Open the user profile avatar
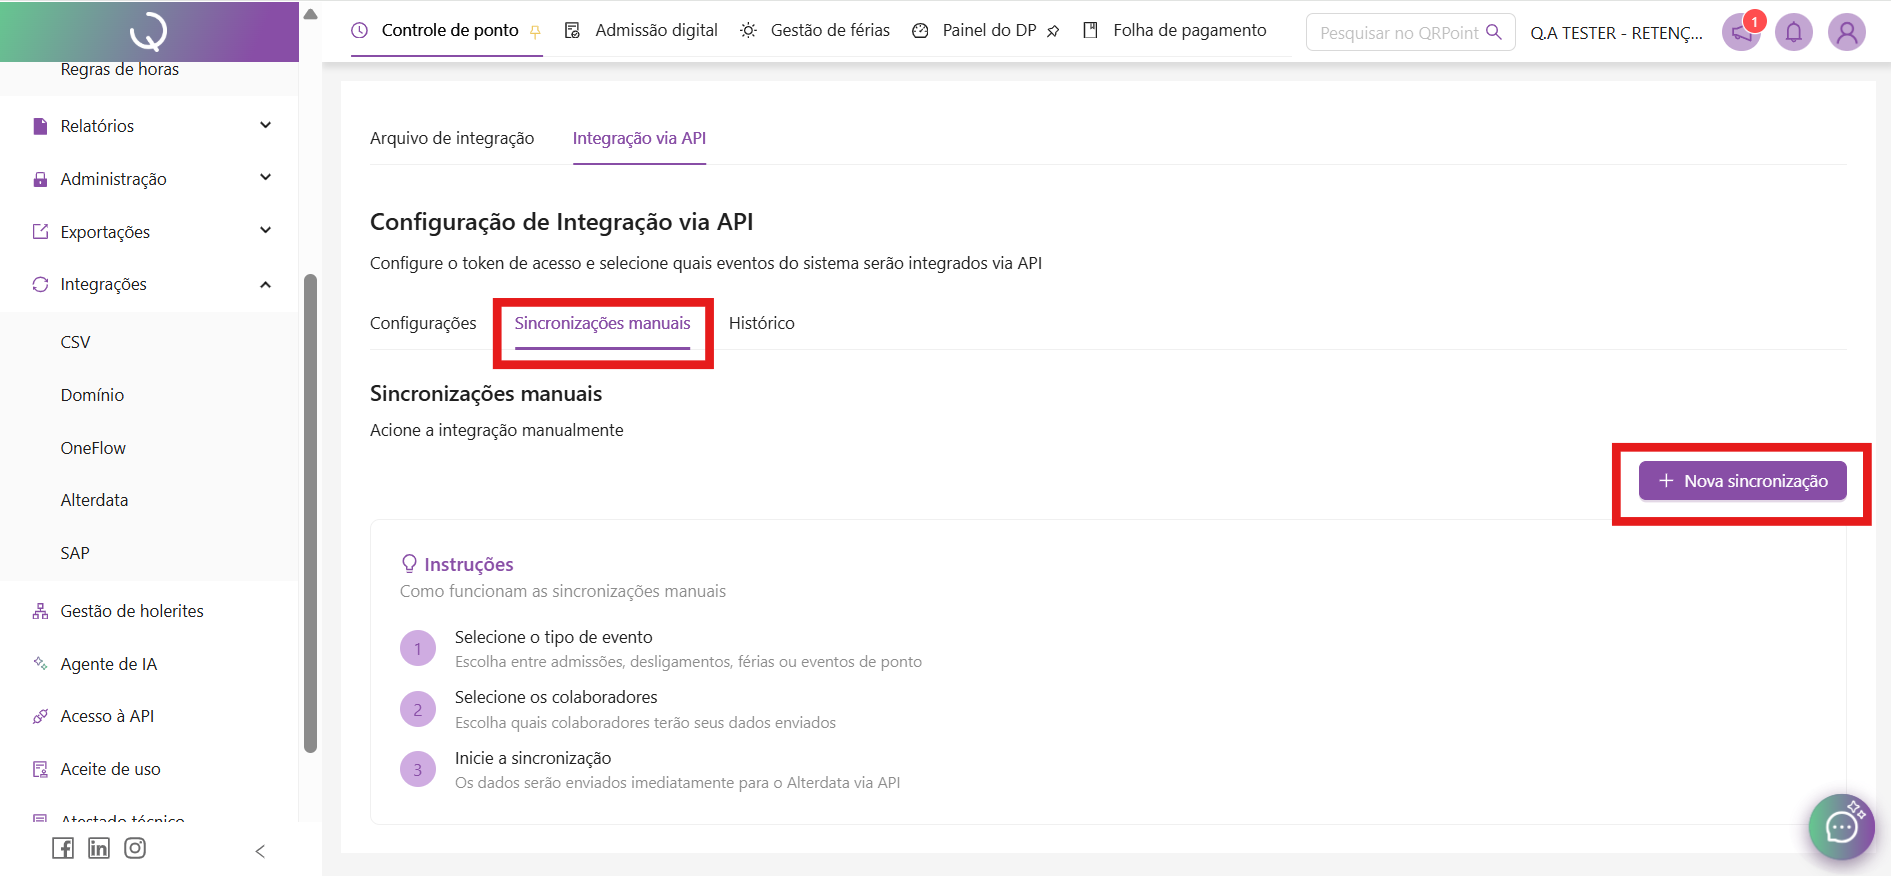The height and width of the screenshot is (876, 1891). tap(1846, 33)
